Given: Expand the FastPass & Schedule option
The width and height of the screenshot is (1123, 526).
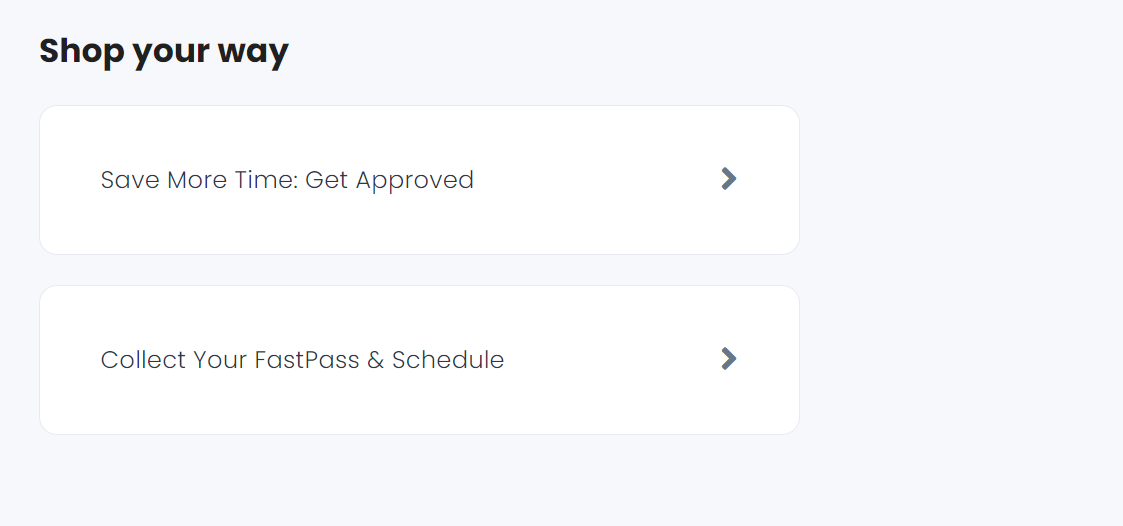Looking at the screenshot, I should coord(728,359).
